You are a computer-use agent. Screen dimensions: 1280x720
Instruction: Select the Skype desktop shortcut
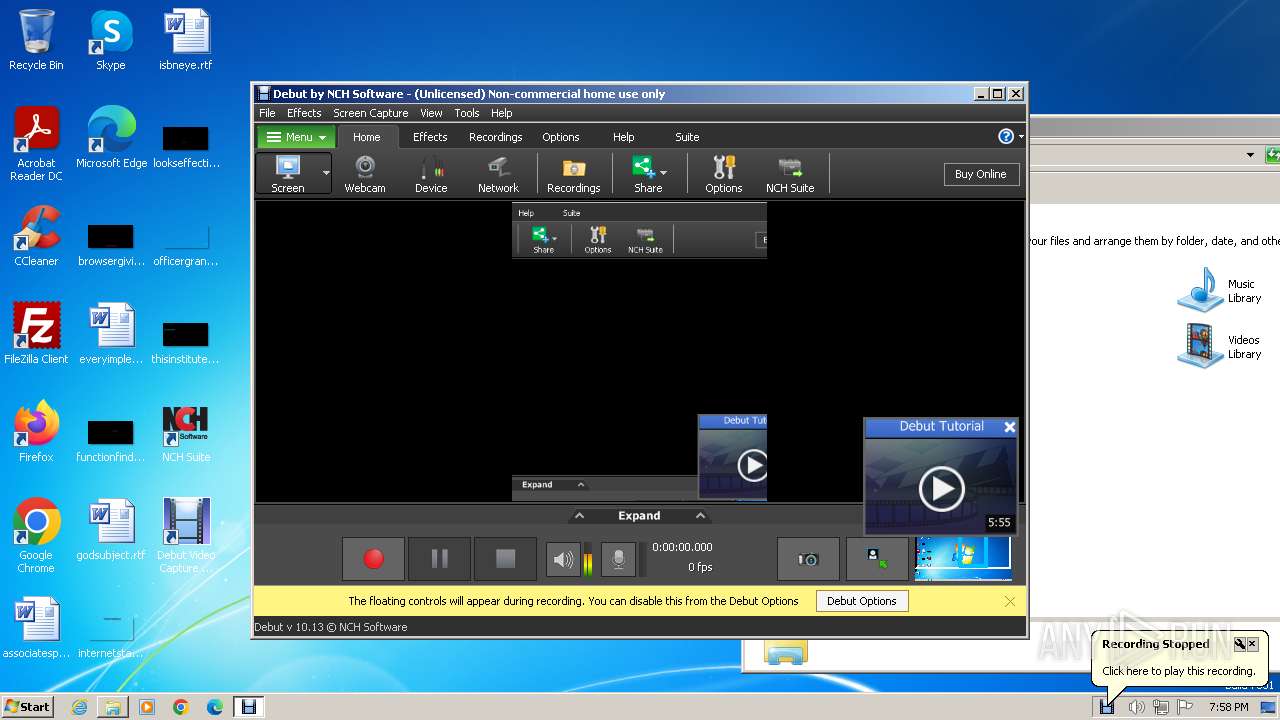(110, 40)
